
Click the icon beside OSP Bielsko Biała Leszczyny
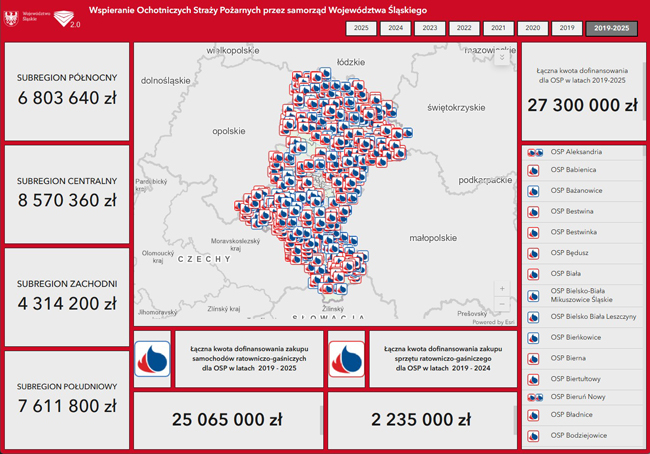(533, 317)
